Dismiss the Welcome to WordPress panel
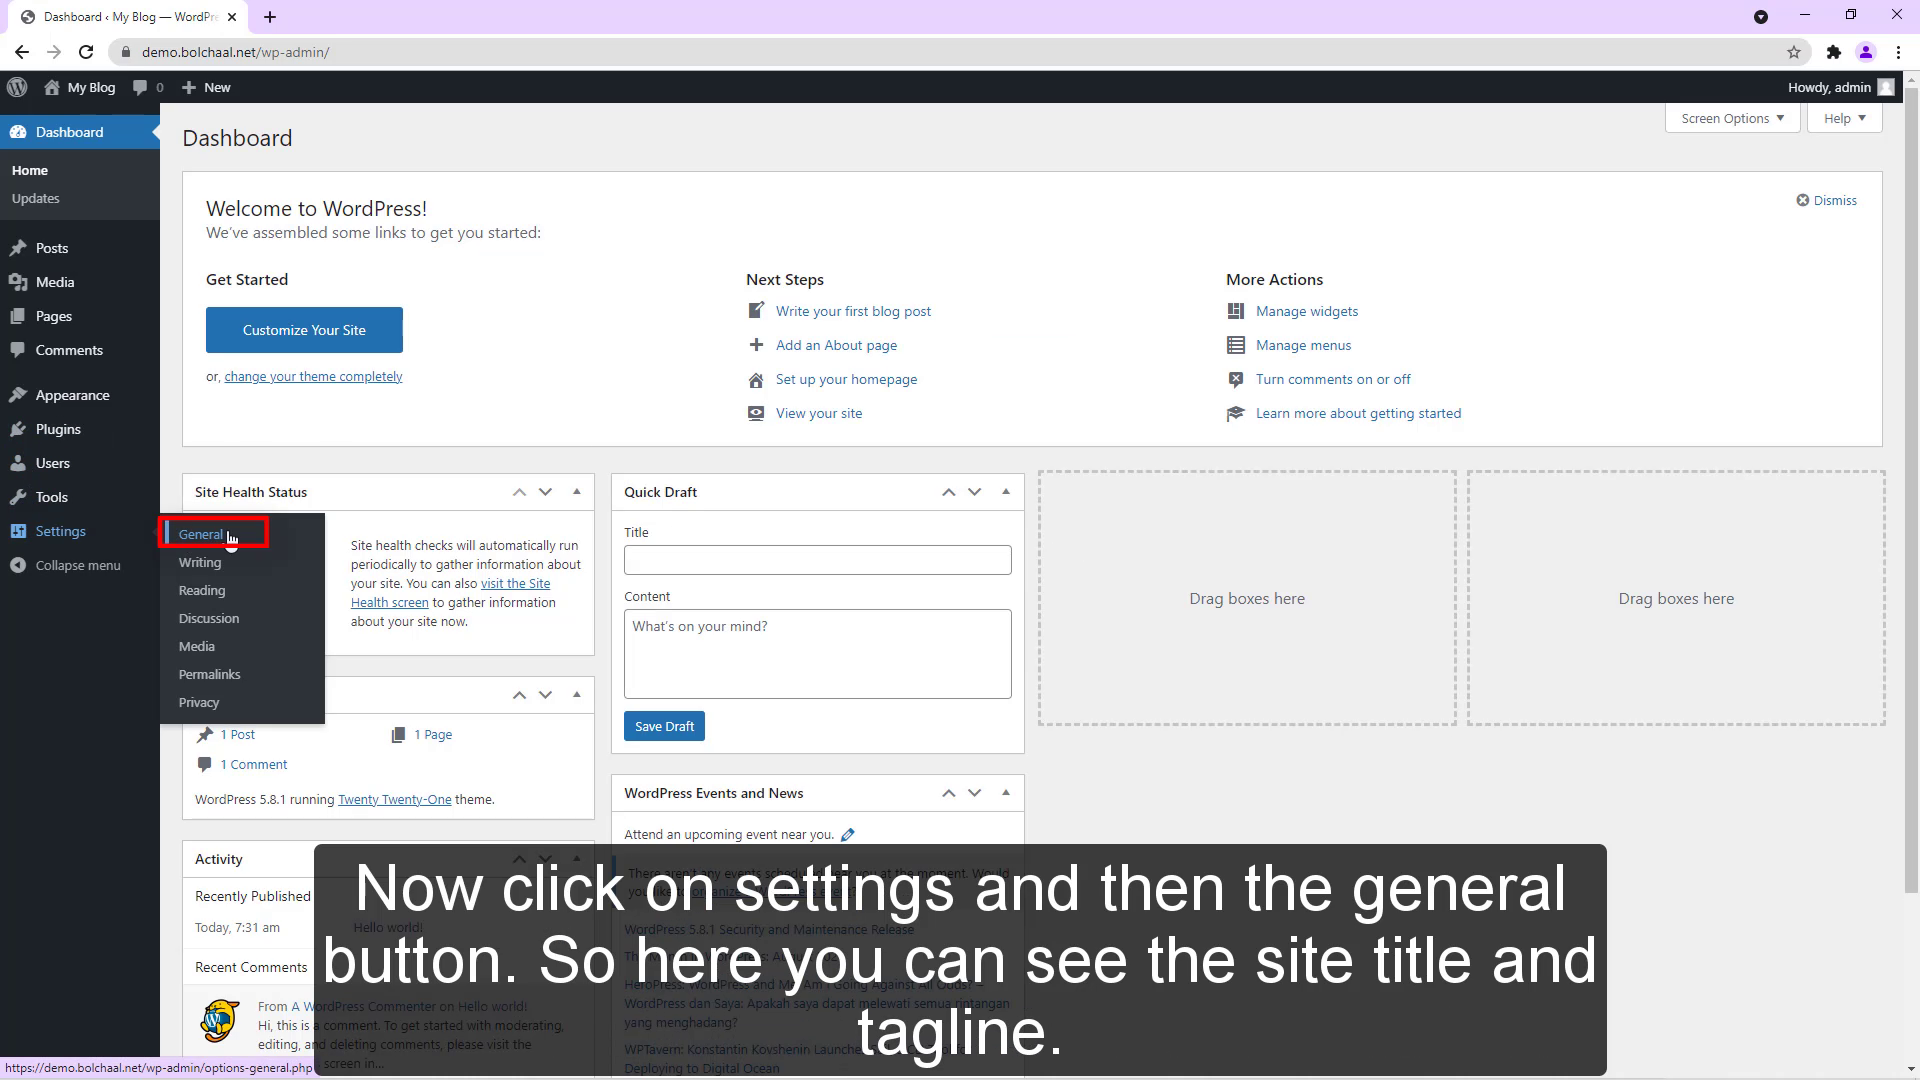 [1826, 200]
